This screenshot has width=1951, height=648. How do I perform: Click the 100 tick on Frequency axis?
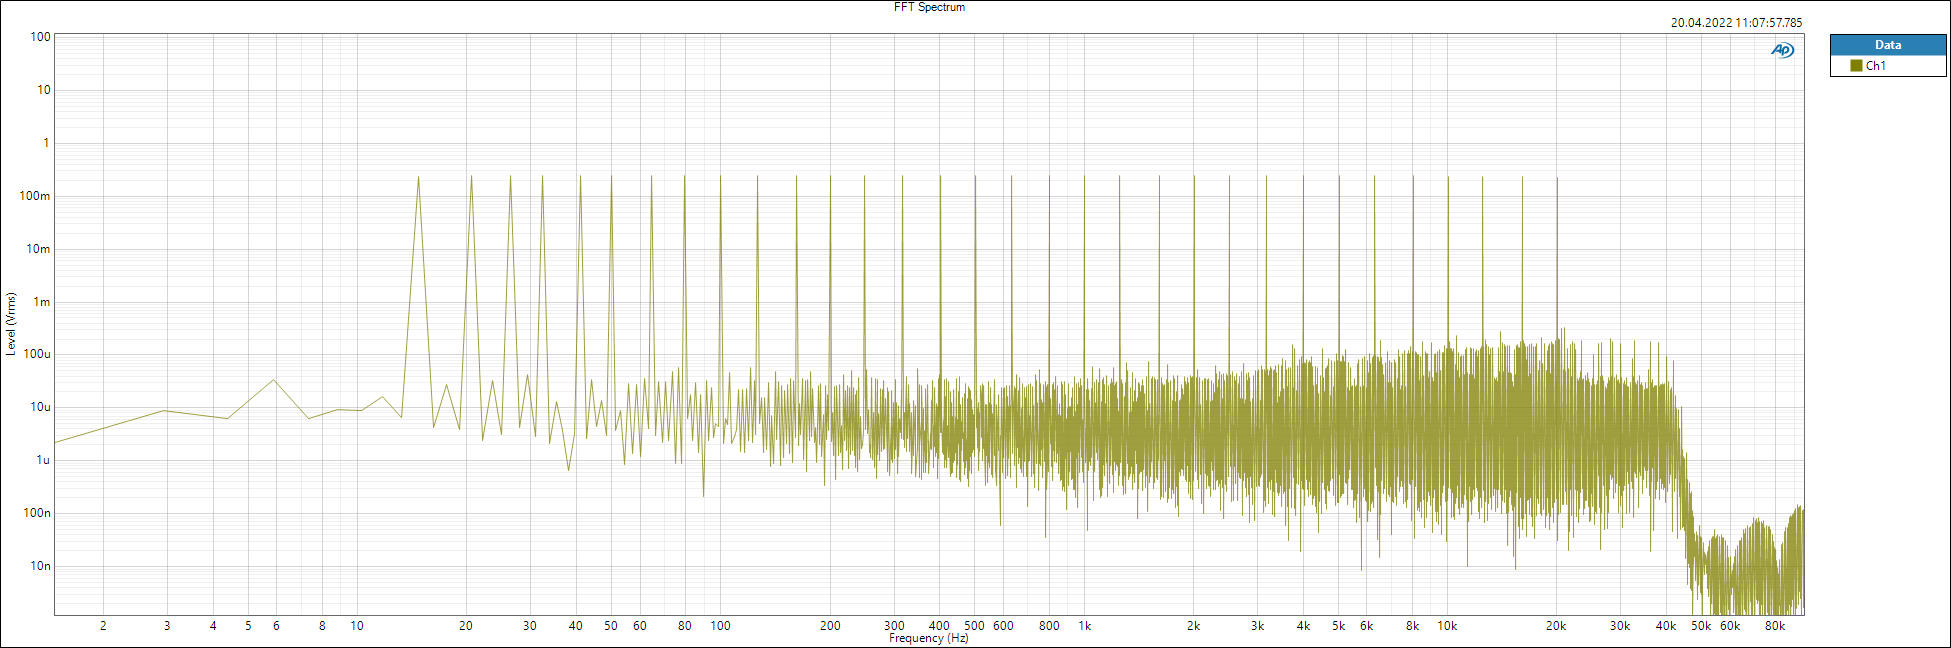click(721, 626)
